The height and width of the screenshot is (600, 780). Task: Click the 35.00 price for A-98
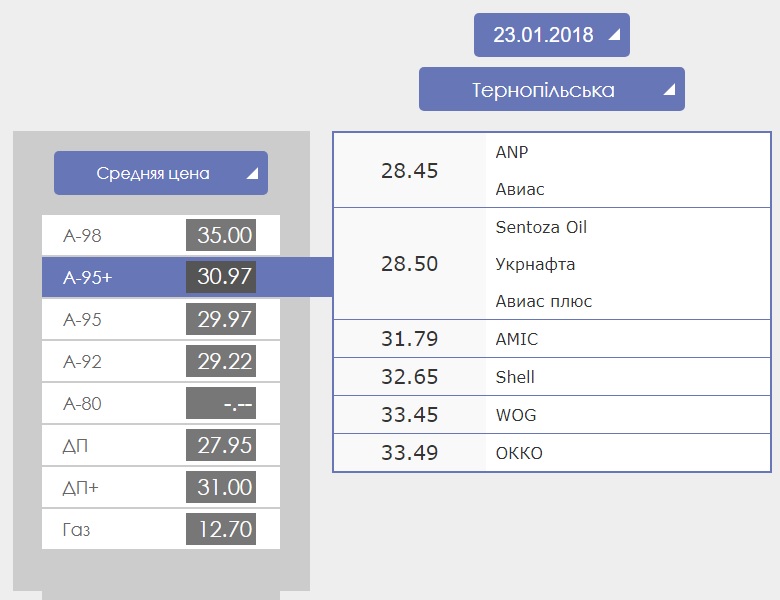221,235
